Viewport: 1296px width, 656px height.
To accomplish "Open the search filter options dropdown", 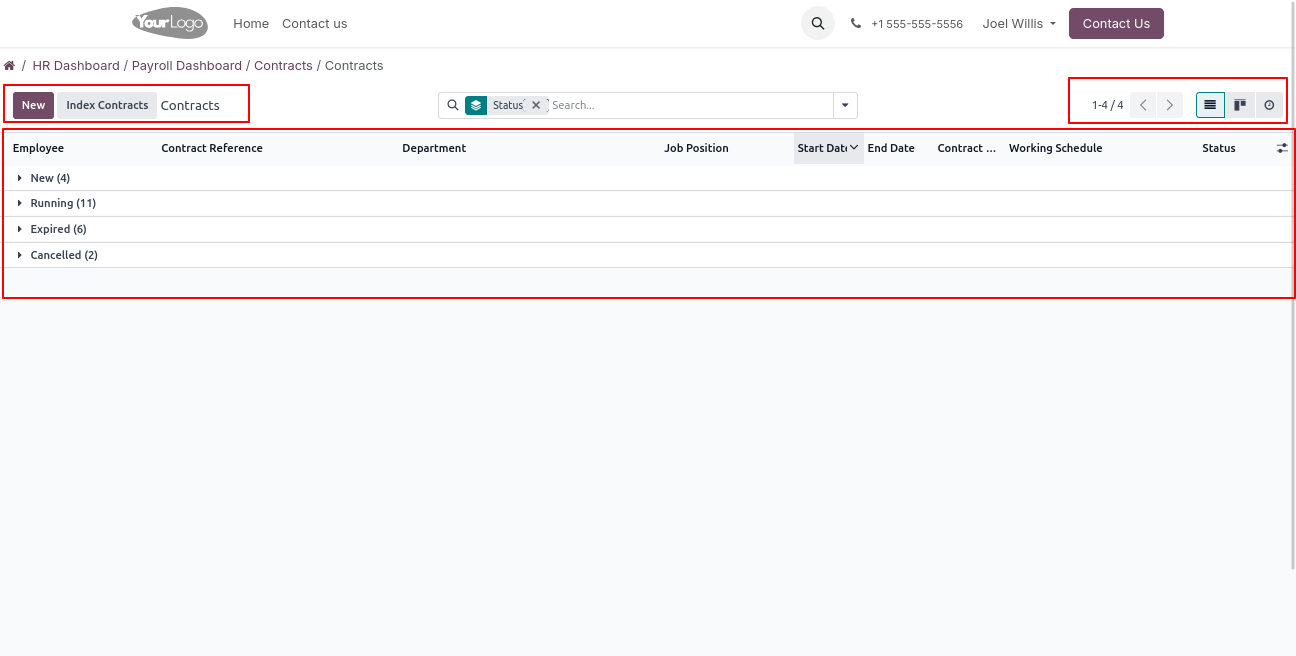I will point(845,105).
